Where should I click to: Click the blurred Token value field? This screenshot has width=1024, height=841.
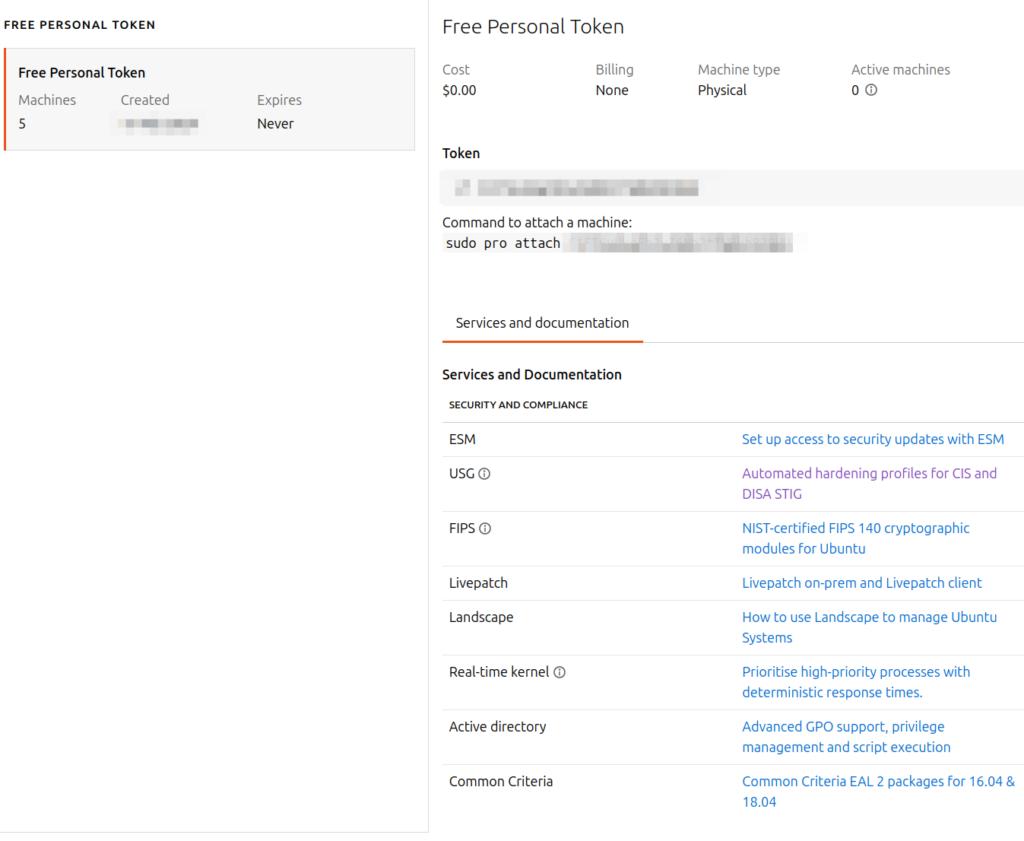tap(733, 188)
